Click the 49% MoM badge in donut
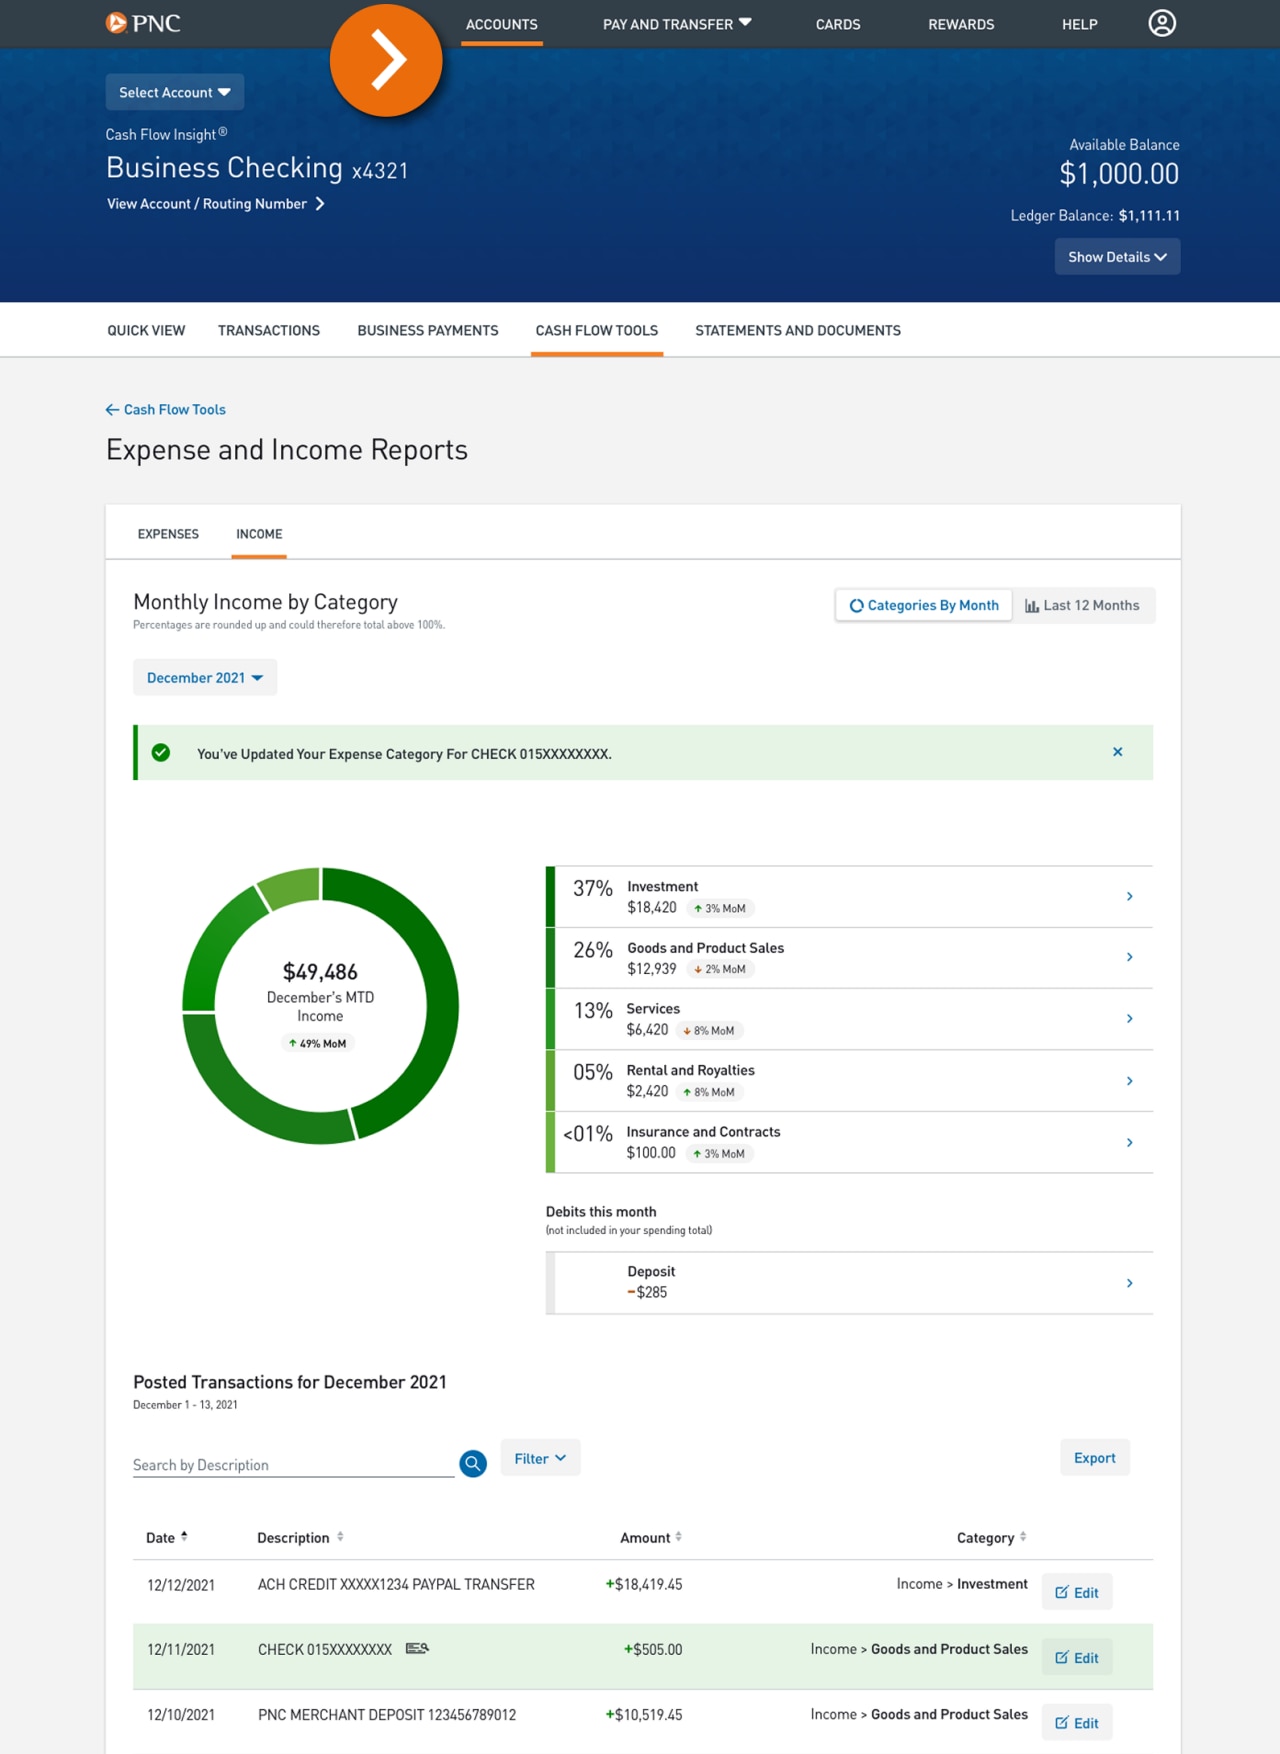Viewport: 1280px width, 1754px height. [318, 1043]
